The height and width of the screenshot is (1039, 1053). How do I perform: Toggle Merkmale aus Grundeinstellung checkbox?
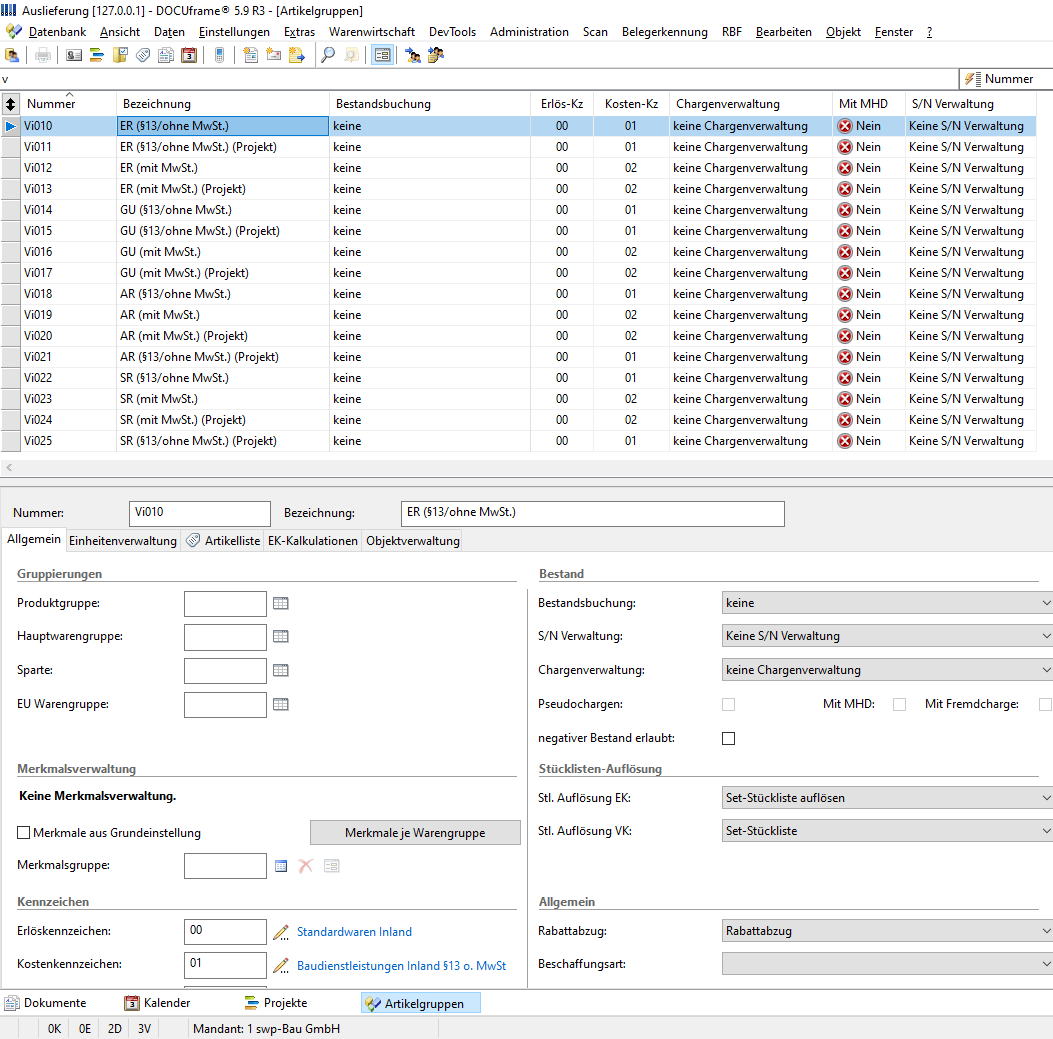click(24, 832)
